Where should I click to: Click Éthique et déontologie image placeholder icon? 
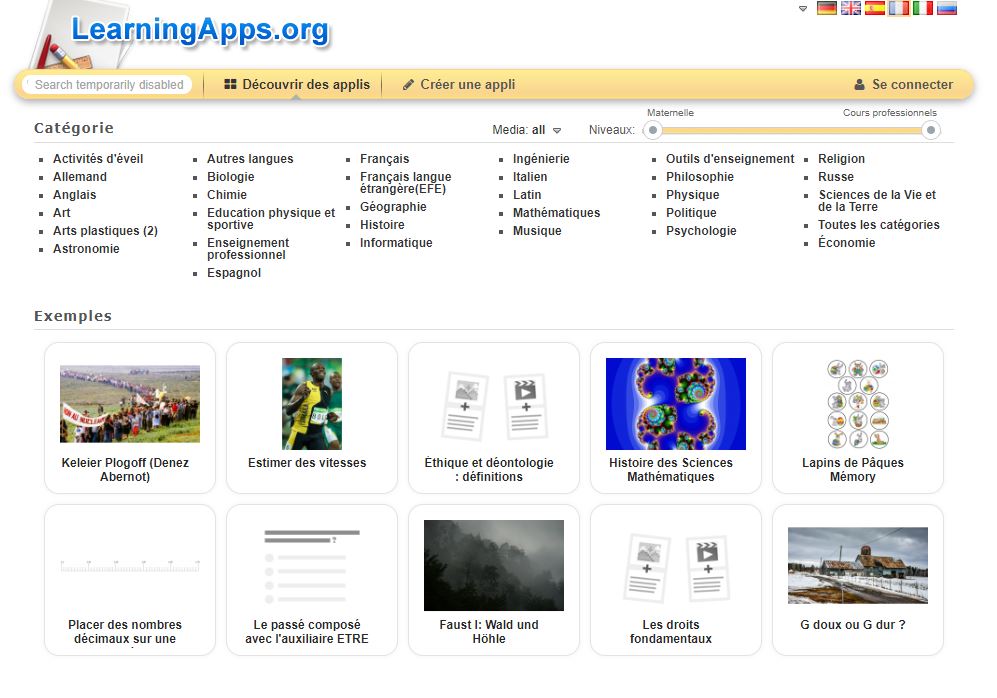click(x=464, y=406)
